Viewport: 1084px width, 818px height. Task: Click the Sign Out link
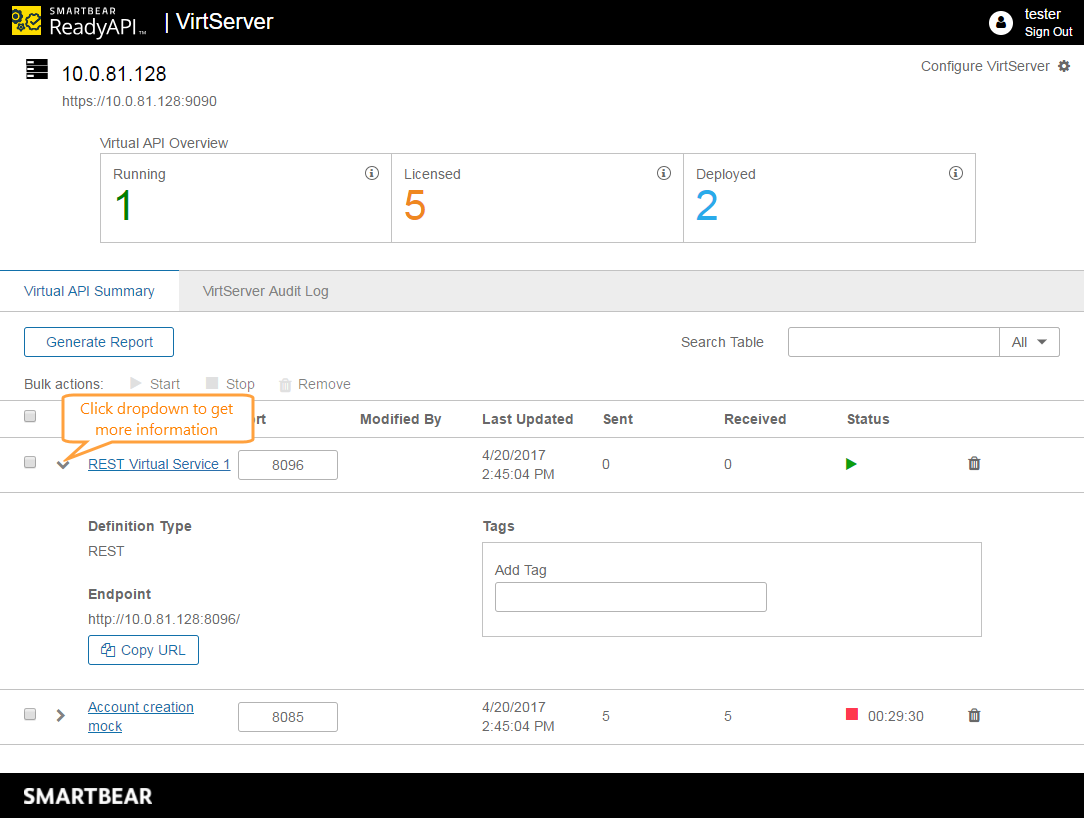click(1048, 32)
